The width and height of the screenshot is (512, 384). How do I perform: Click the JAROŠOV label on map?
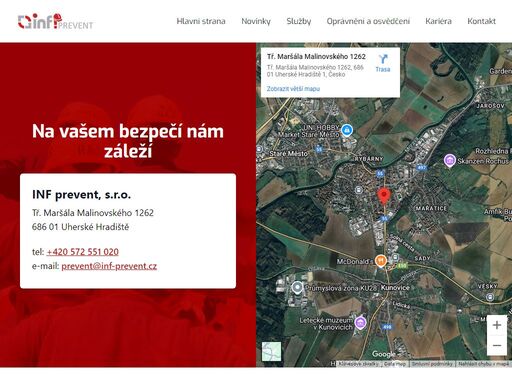(490, 106)
